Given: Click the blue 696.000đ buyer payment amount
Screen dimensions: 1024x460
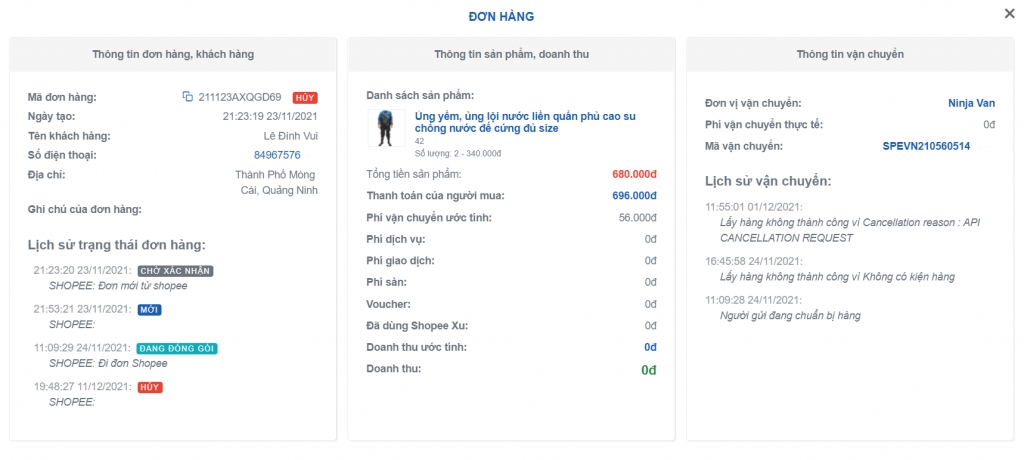Looking at the screenshot, I should coord(634,196).
